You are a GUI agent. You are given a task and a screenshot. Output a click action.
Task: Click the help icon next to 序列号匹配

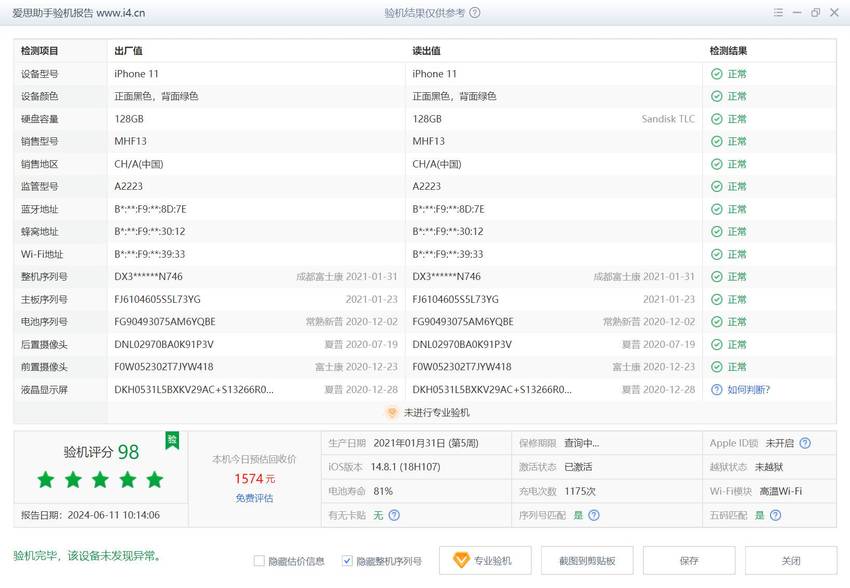594,515
